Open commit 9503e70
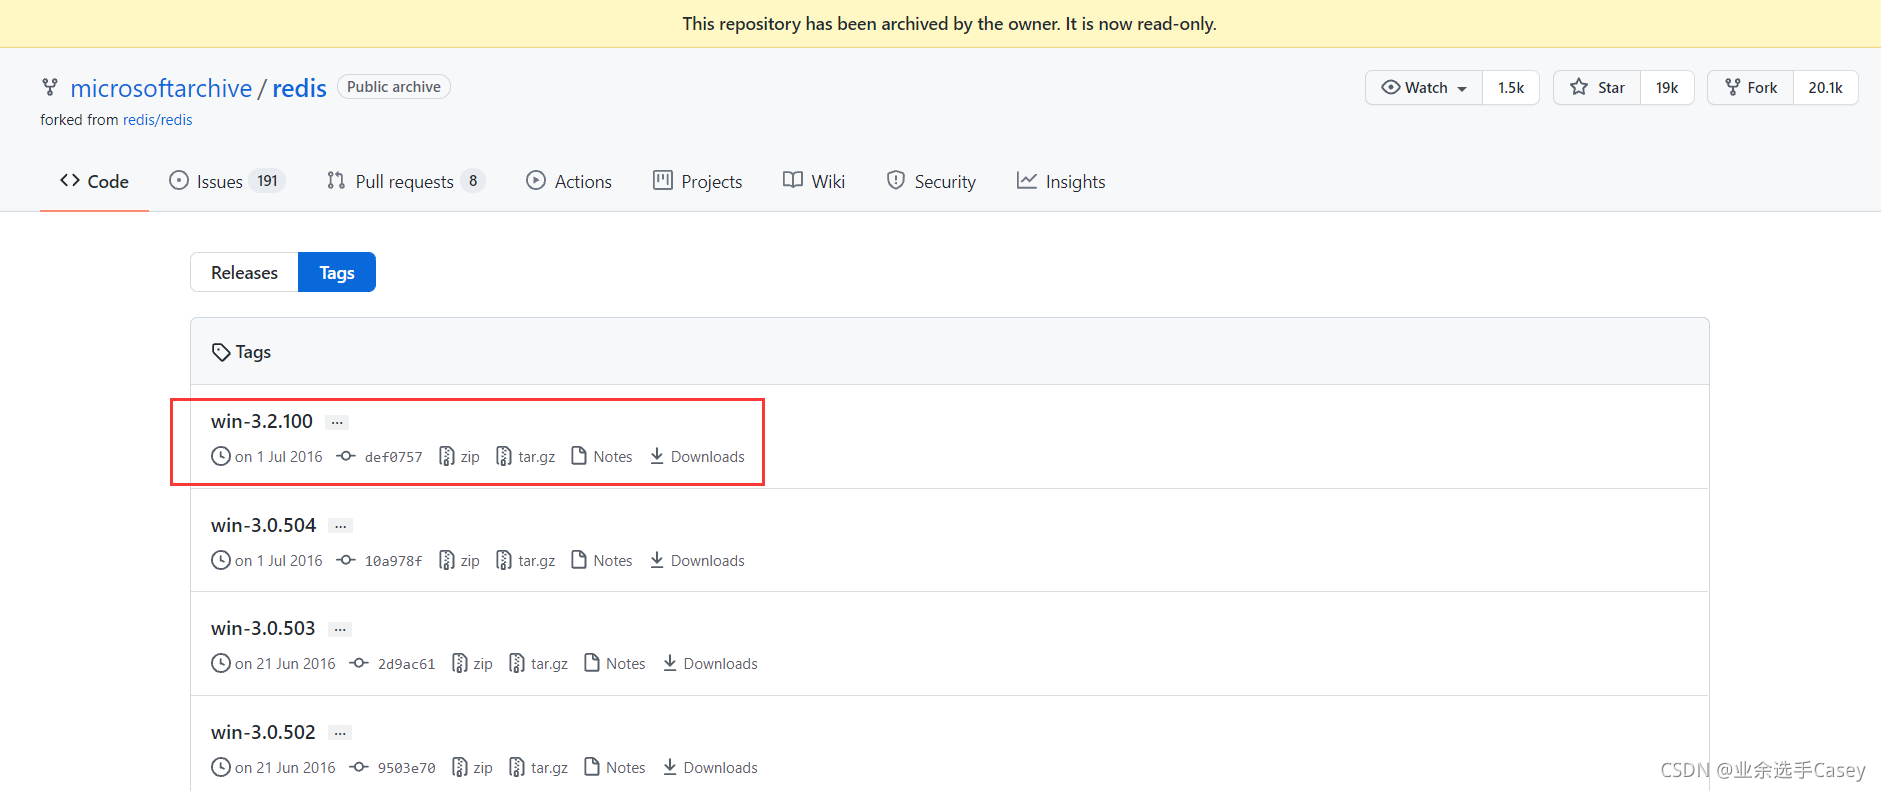 coord(406,768)
